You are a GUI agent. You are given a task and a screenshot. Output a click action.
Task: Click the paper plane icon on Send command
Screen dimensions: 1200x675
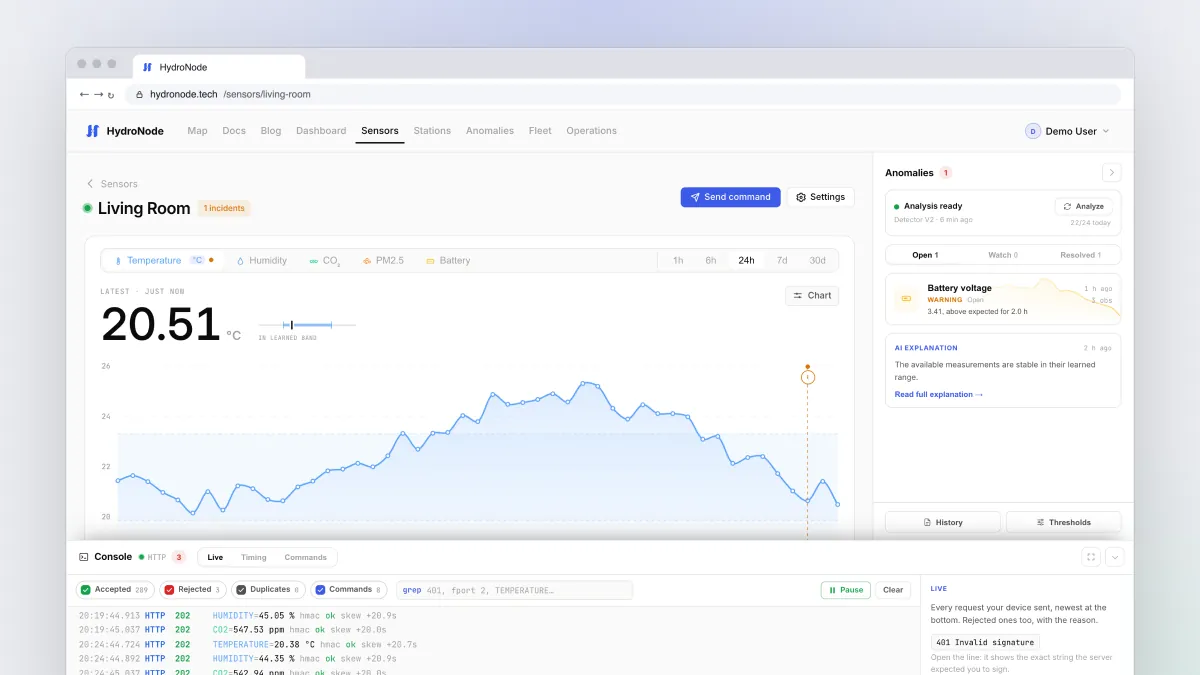[695, 197]
